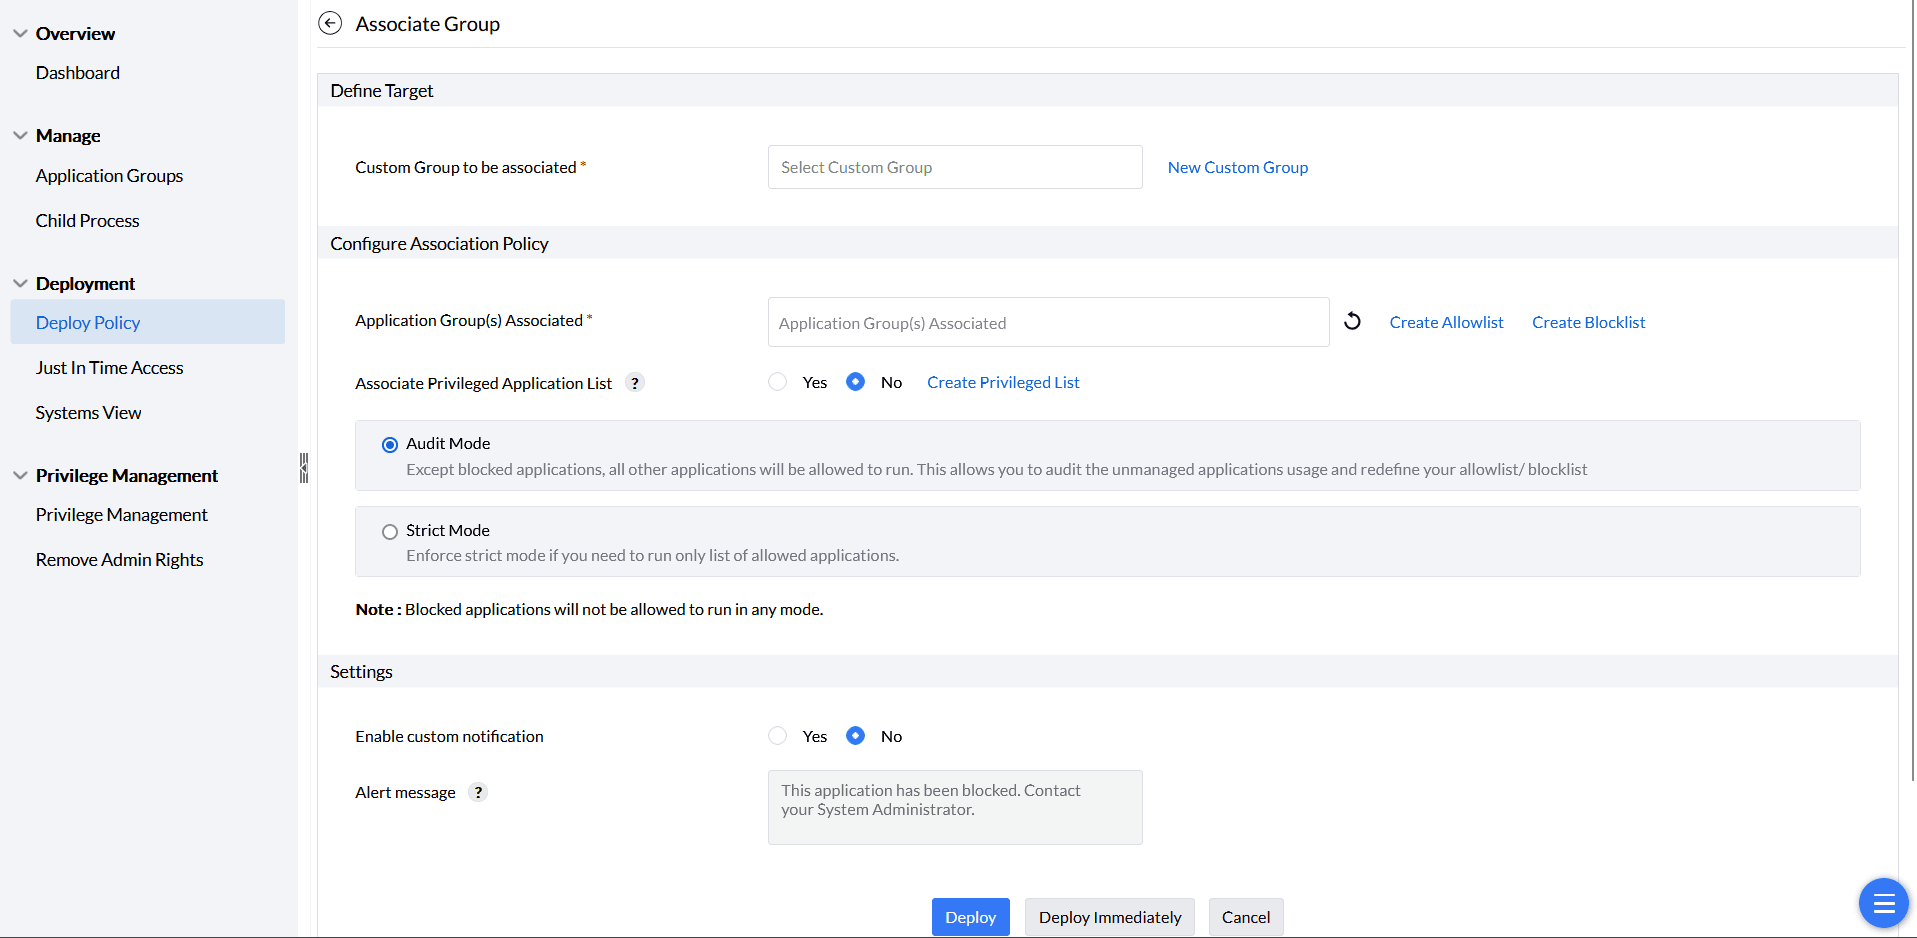1917x938 pixels.
Task: Enable custom notification by selecting Yes
Action: pyautogui.click(x=778, y=736)
